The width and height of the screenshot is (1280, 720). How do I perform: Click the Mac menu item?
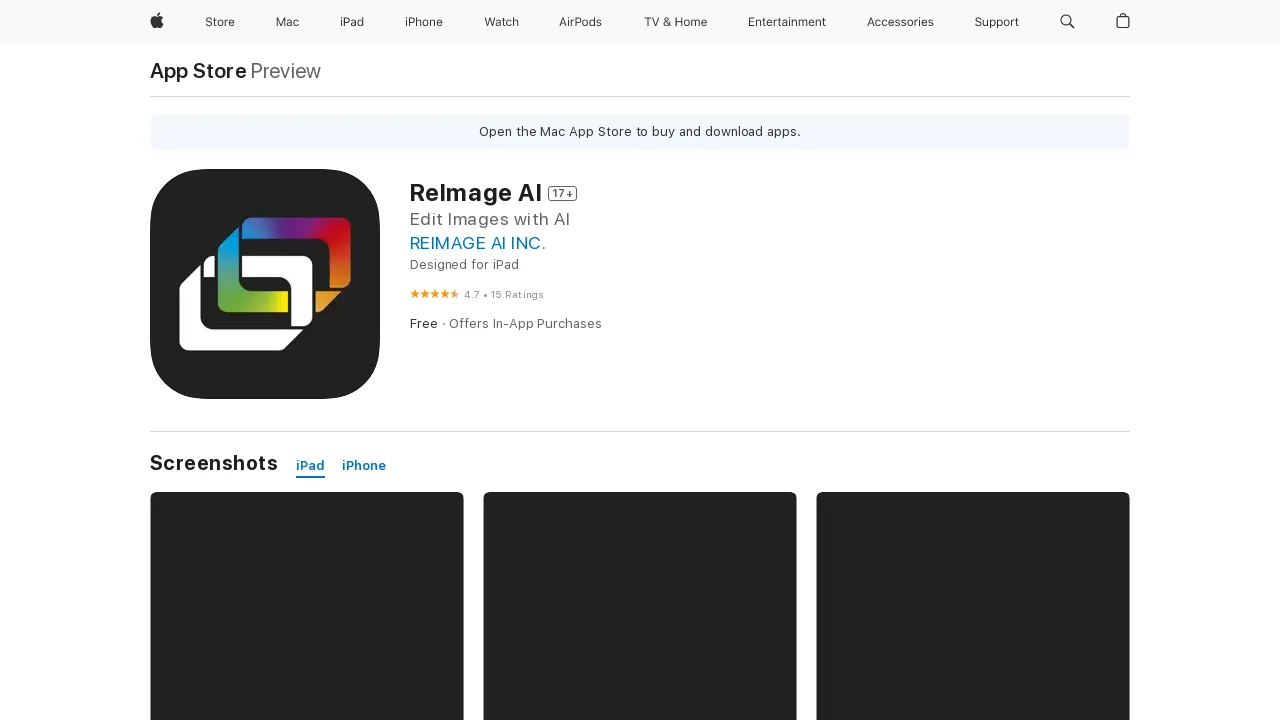click(x=287, y=22)
